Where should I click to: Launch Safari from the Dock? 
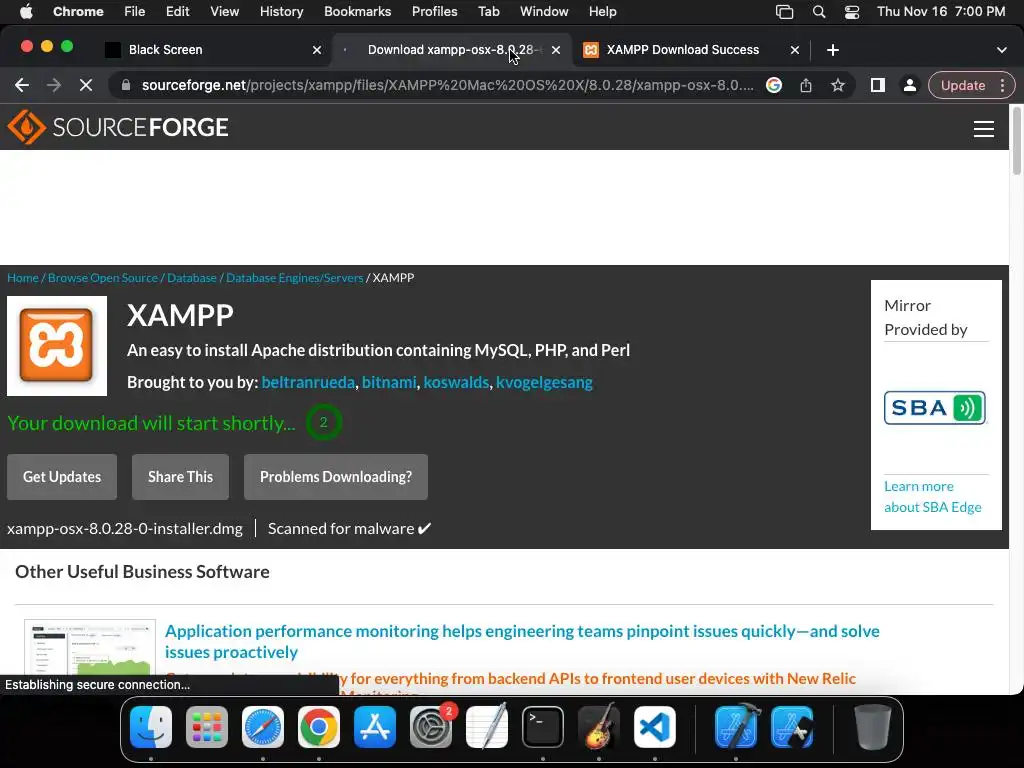coord(263,727)
